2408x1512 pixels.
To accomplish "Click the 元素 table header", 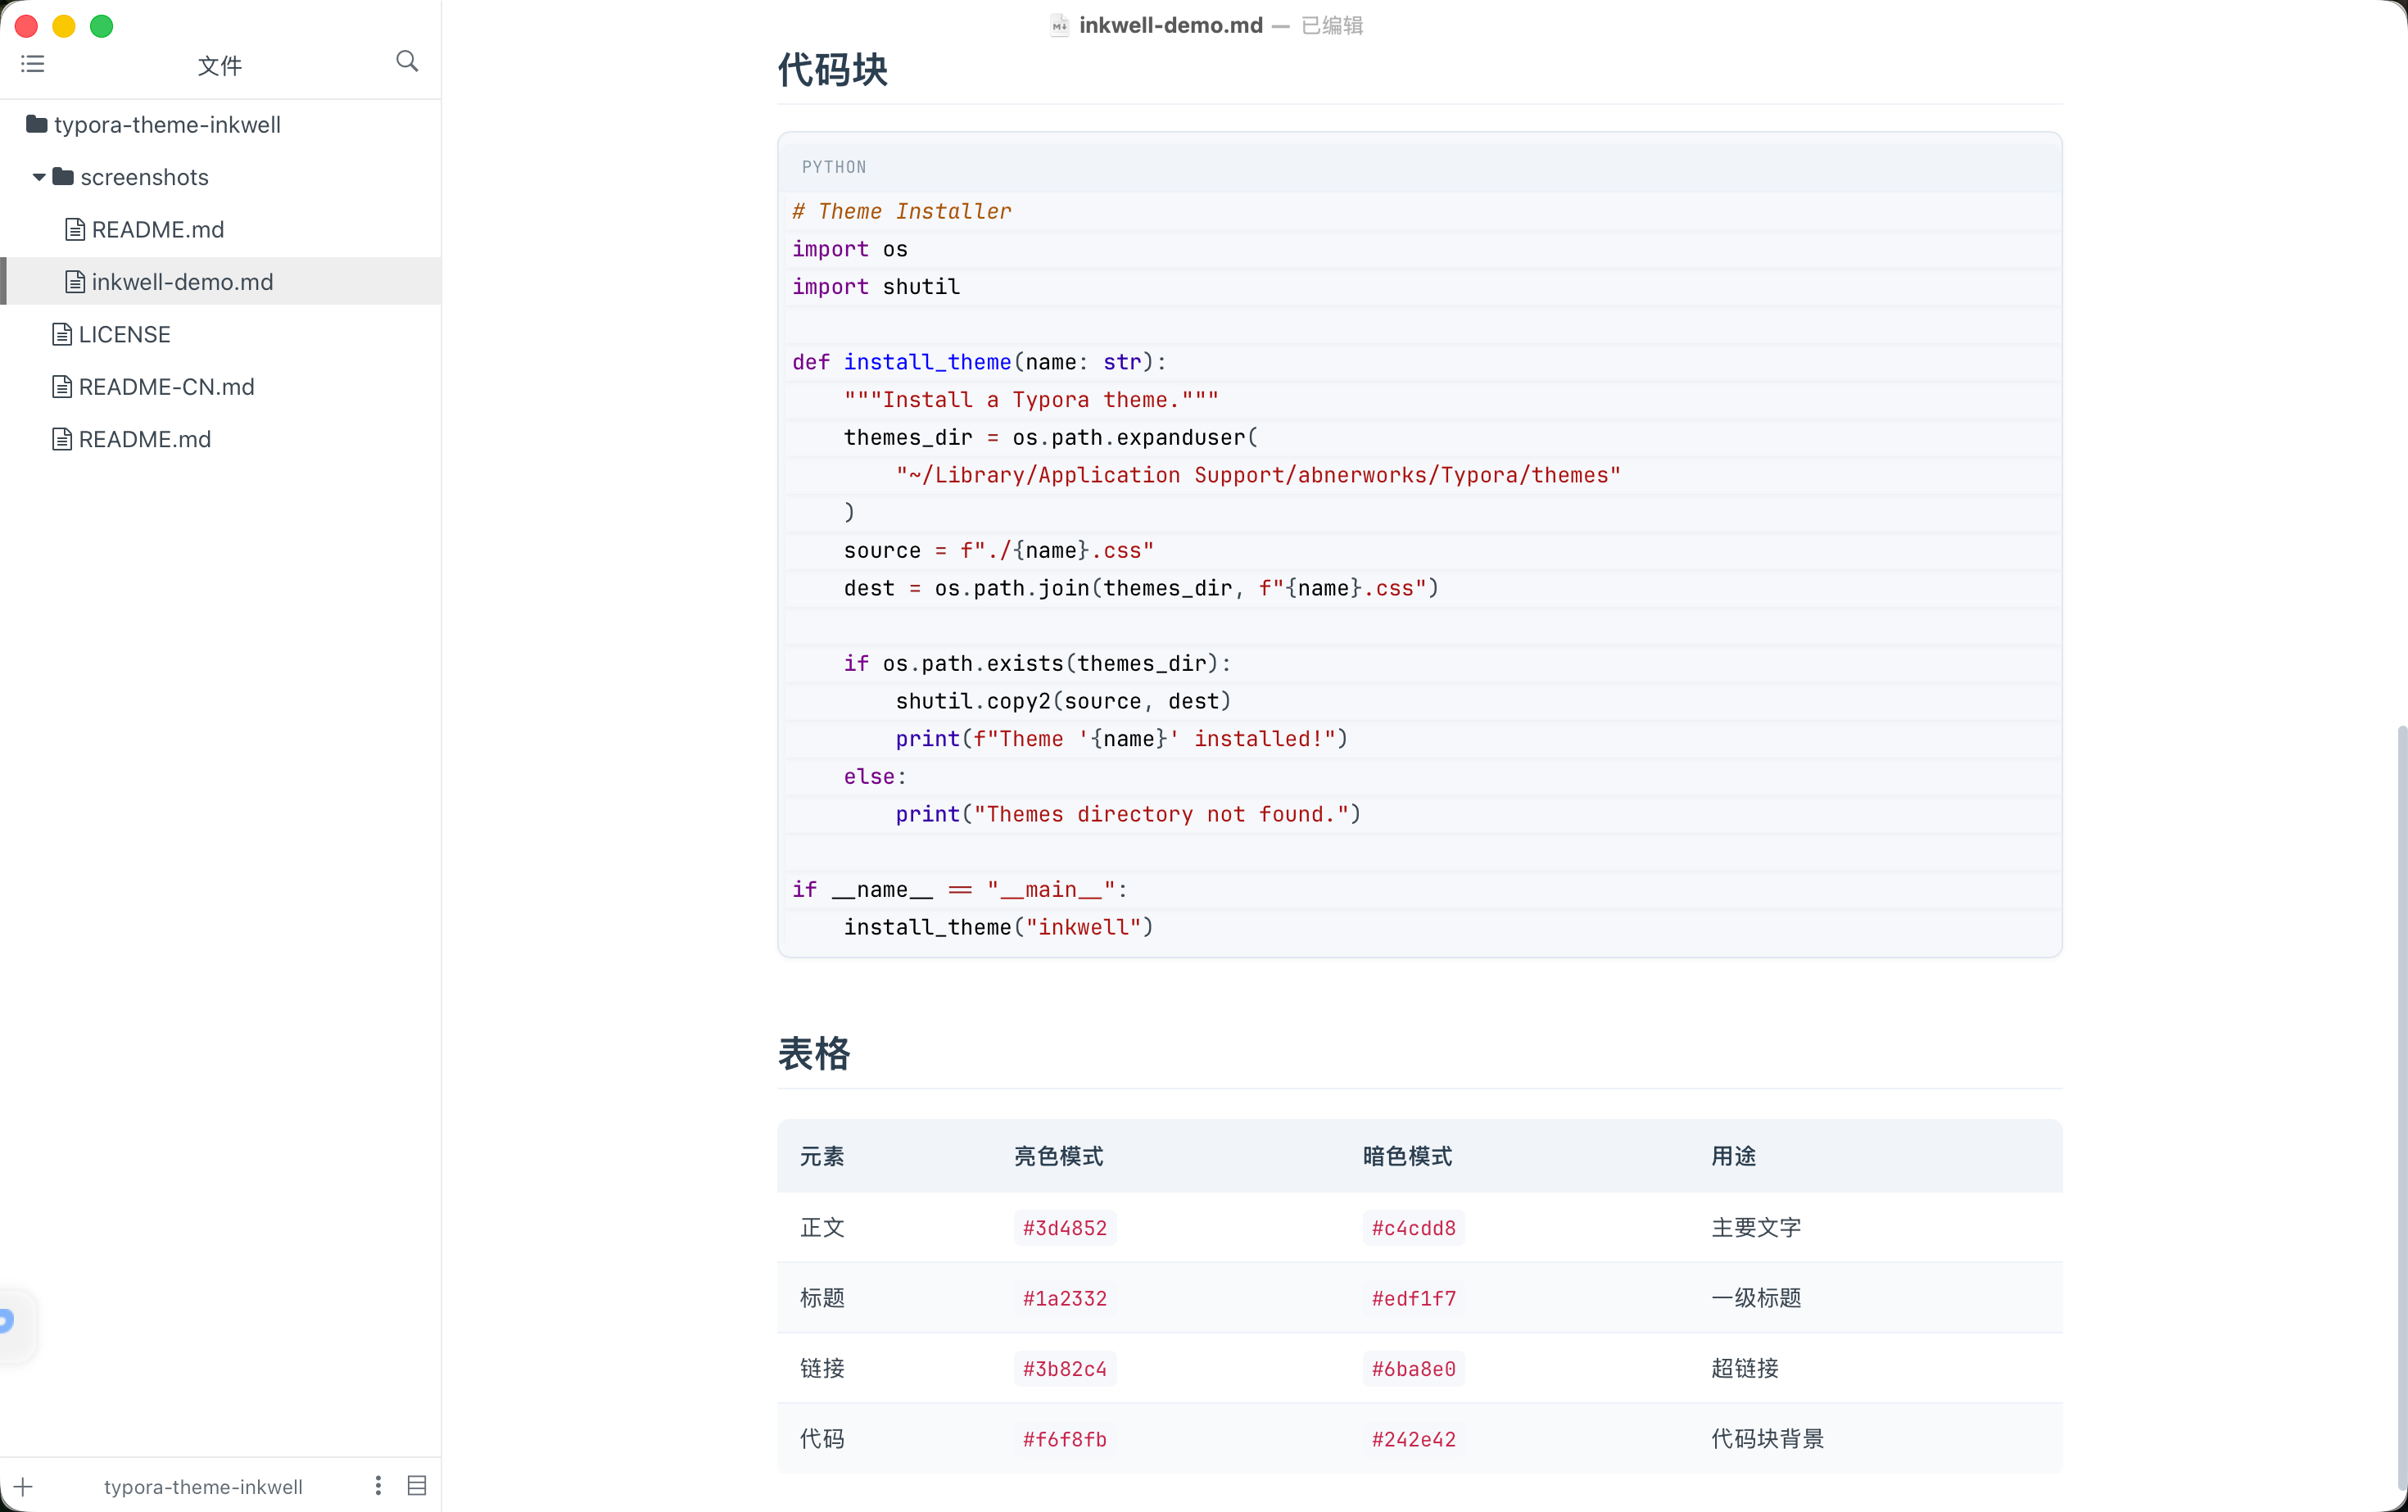I will 822,1156.
